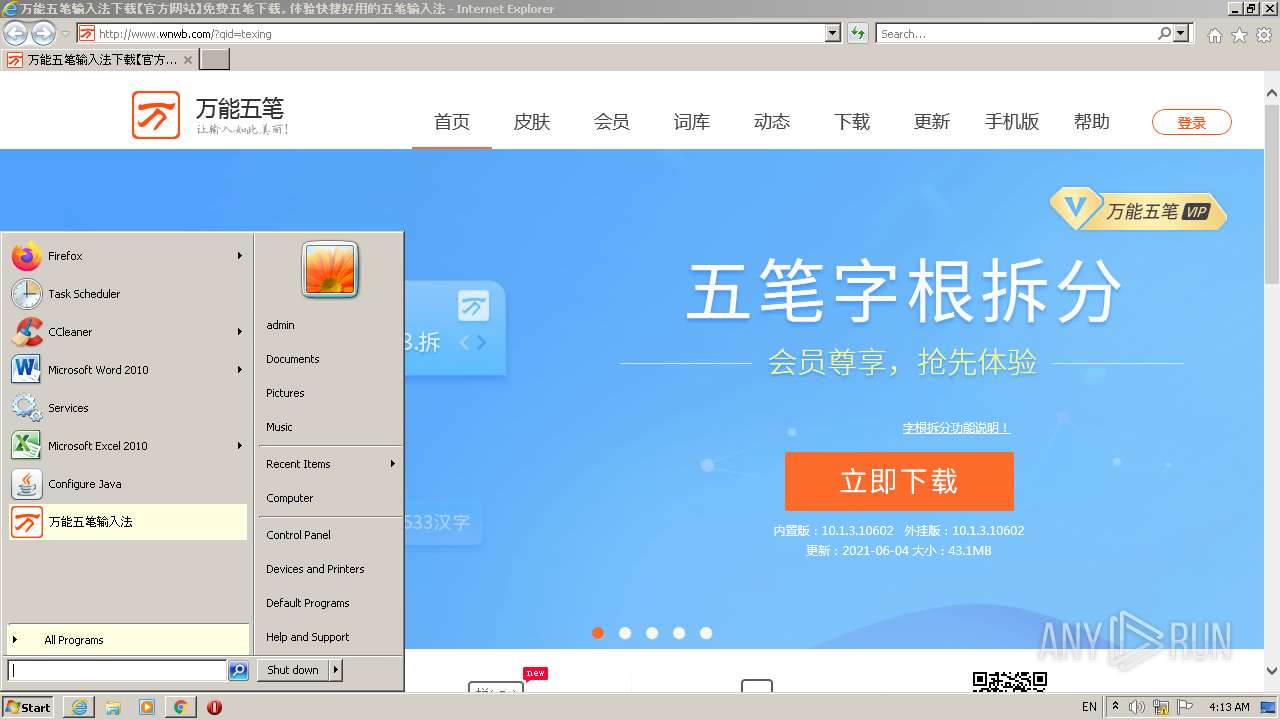The height and width of the screenshot is (720, 1280).
Task: Open 下载 nav tab
Action: (x=852, y=122)
